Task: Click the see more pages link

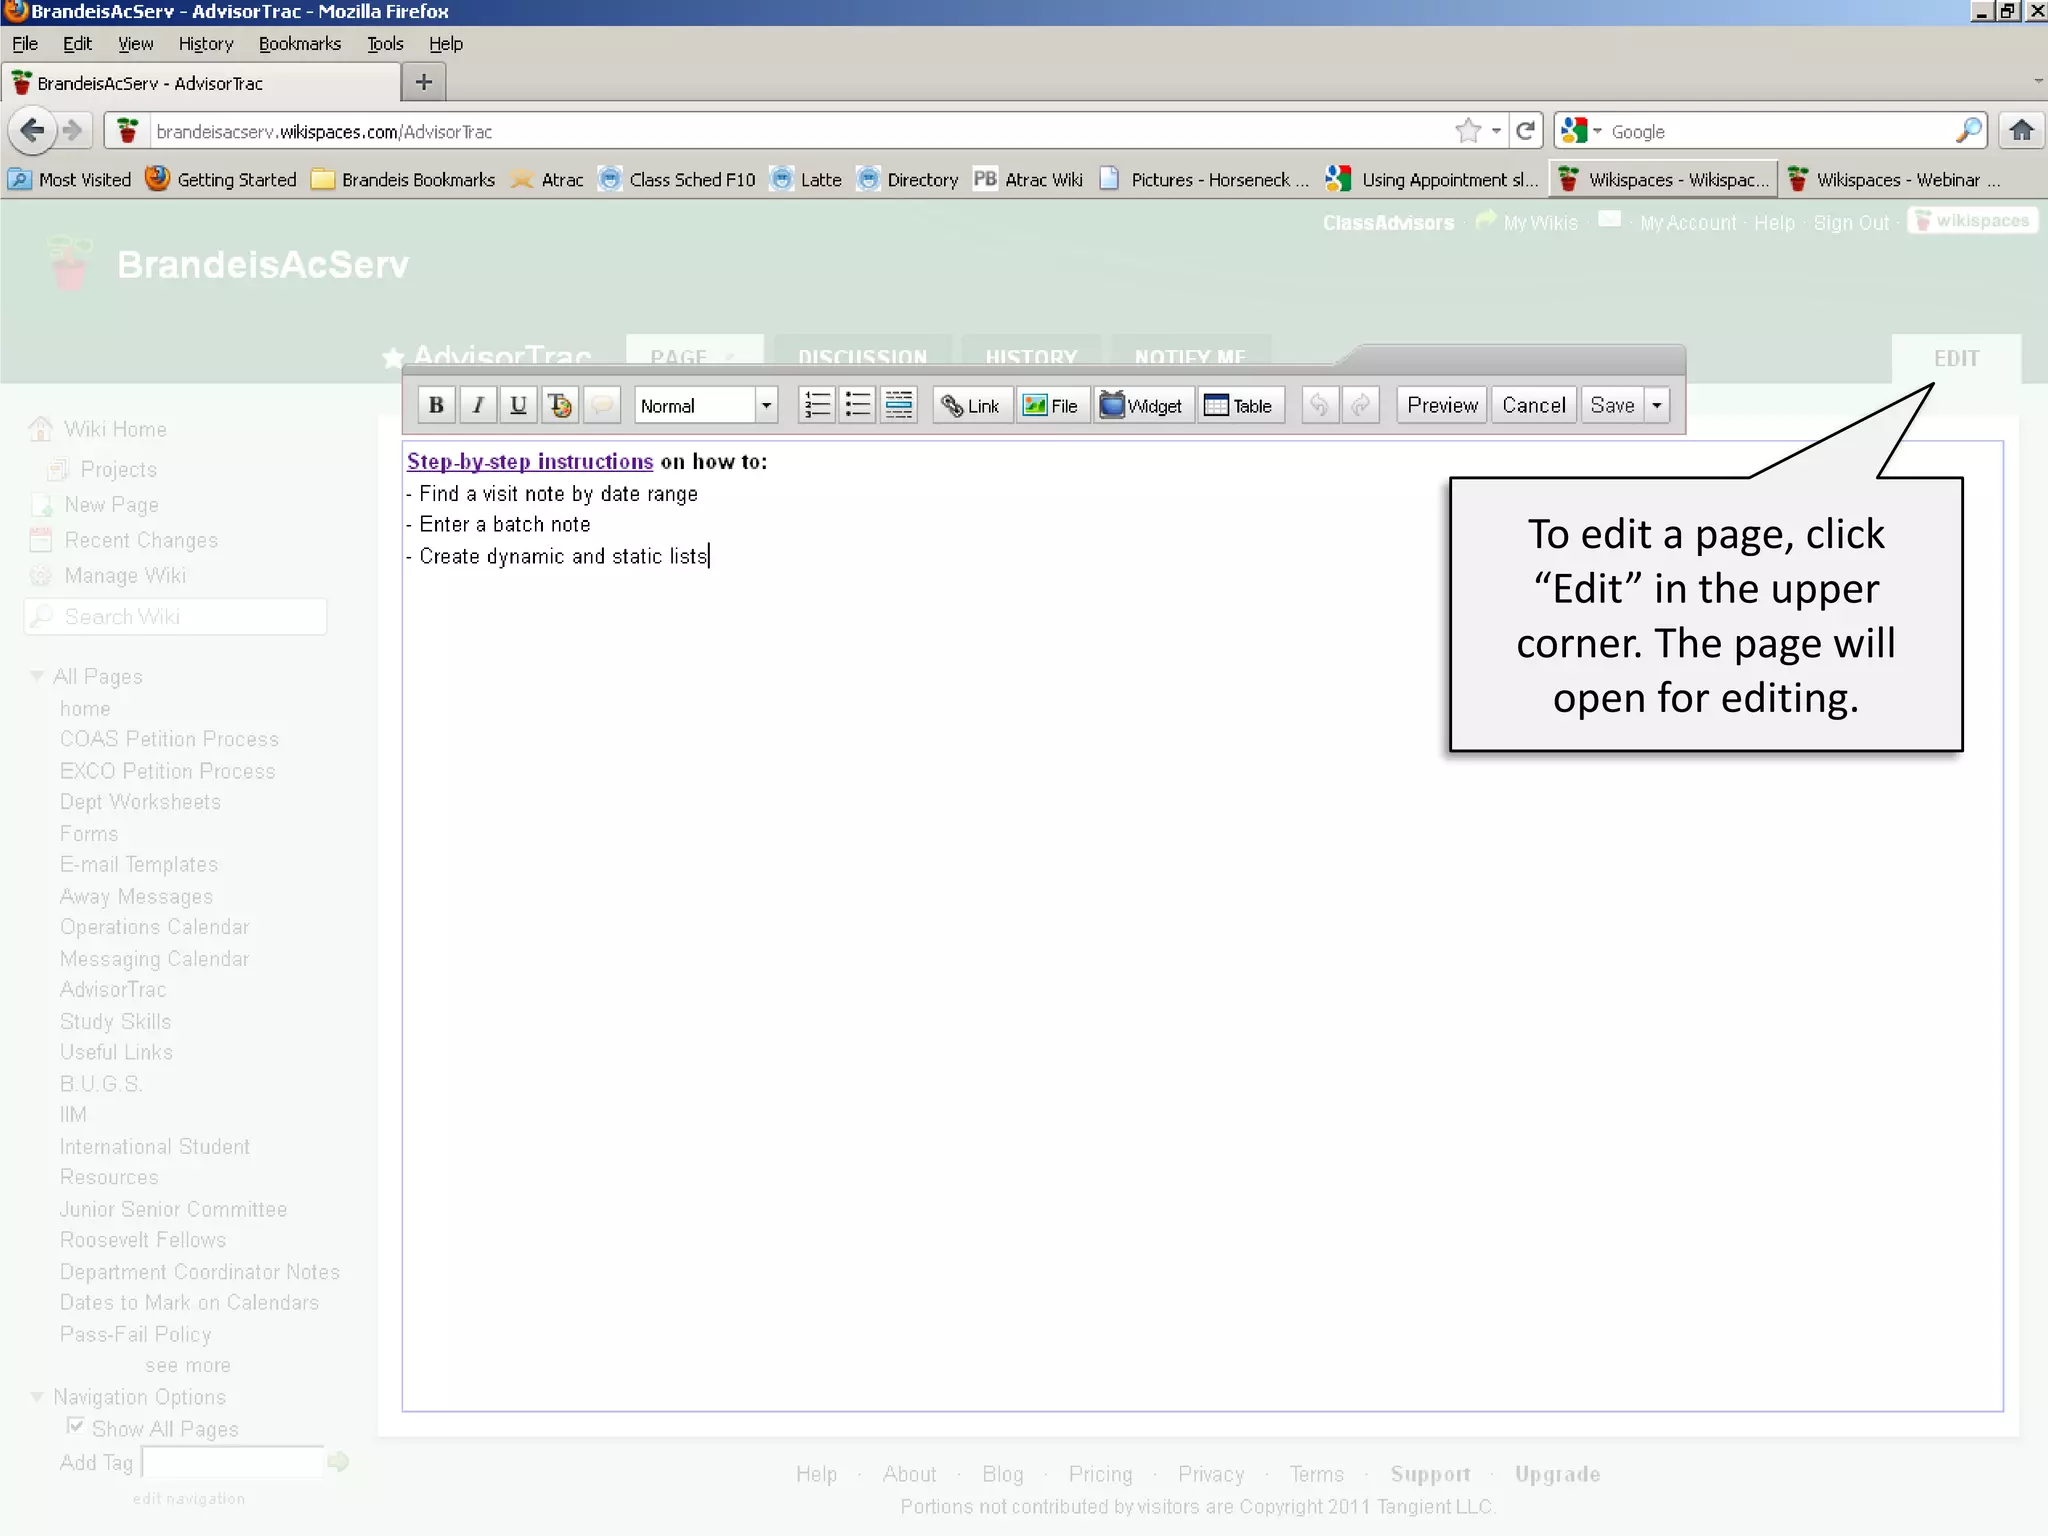Action: coord(188,1365)
